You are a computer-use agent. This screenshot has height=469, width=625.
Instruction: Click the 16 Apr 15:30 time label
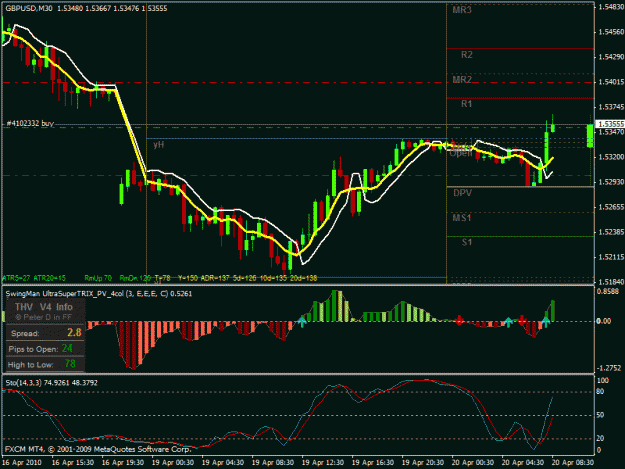[73, 463]
